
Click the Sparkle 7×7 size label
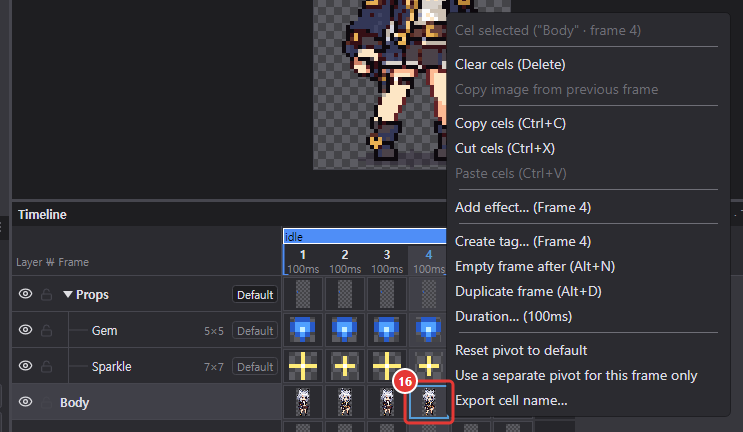pos(214,367)
